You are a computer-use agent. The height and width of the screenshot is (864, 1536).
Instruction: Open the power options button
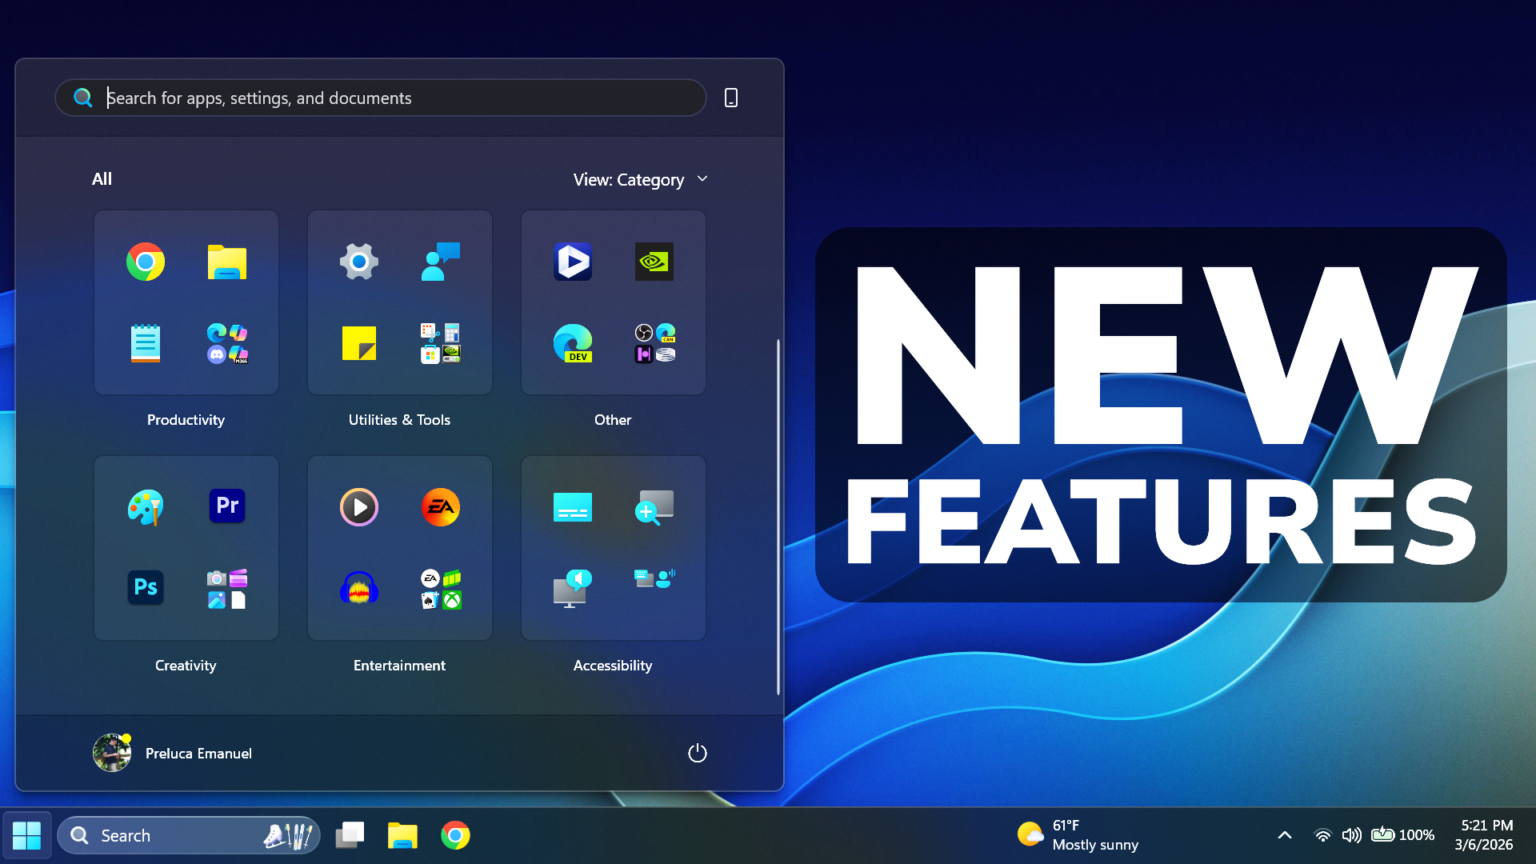(x=697, y=753)
